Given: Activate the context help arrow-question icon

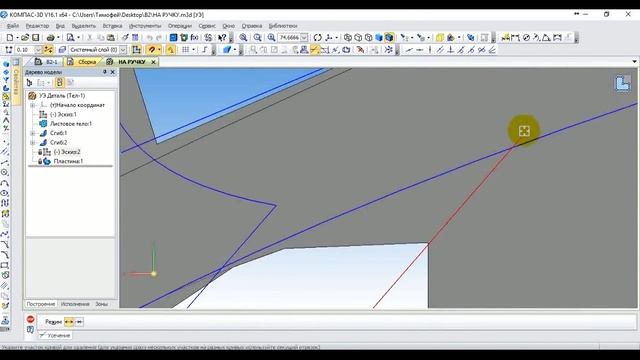Looking at the screenshot, I should tap(222, 38).
